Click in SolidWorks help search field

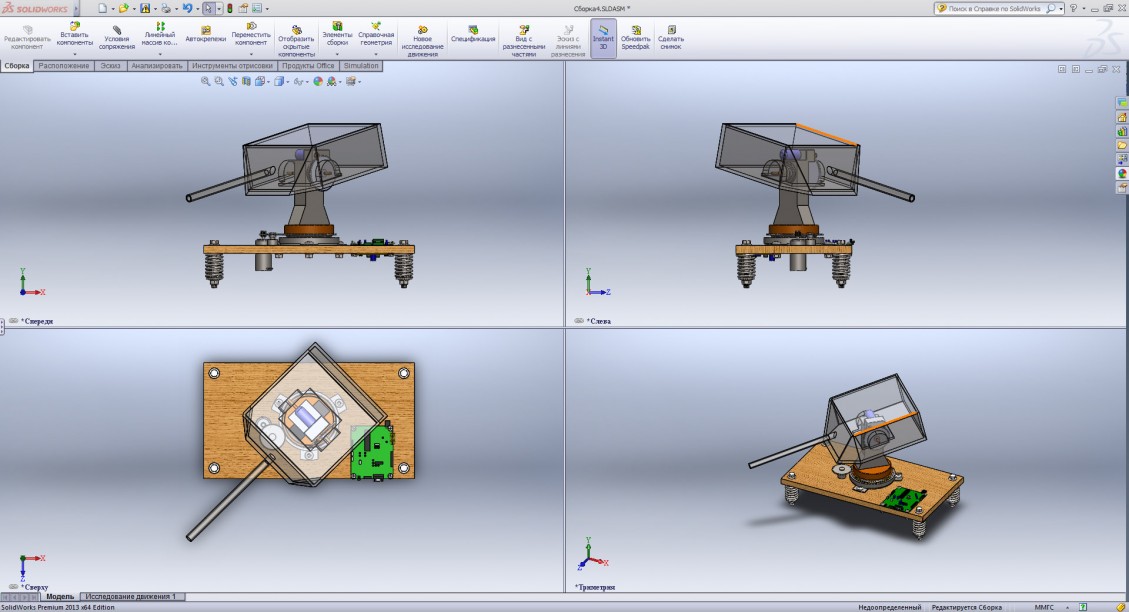tap(994, 9)
